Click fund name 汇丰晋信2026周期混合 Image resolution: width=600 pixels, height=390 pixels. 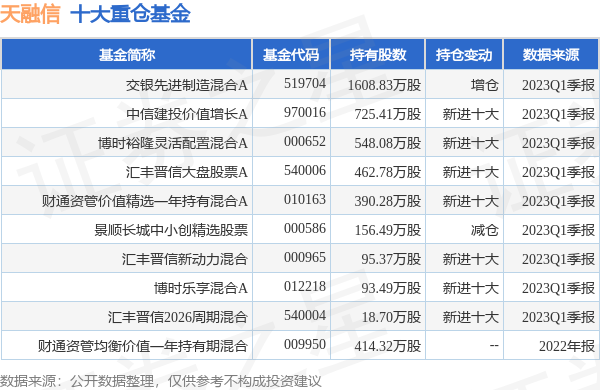pyautogui.click(x=178, y=317)
